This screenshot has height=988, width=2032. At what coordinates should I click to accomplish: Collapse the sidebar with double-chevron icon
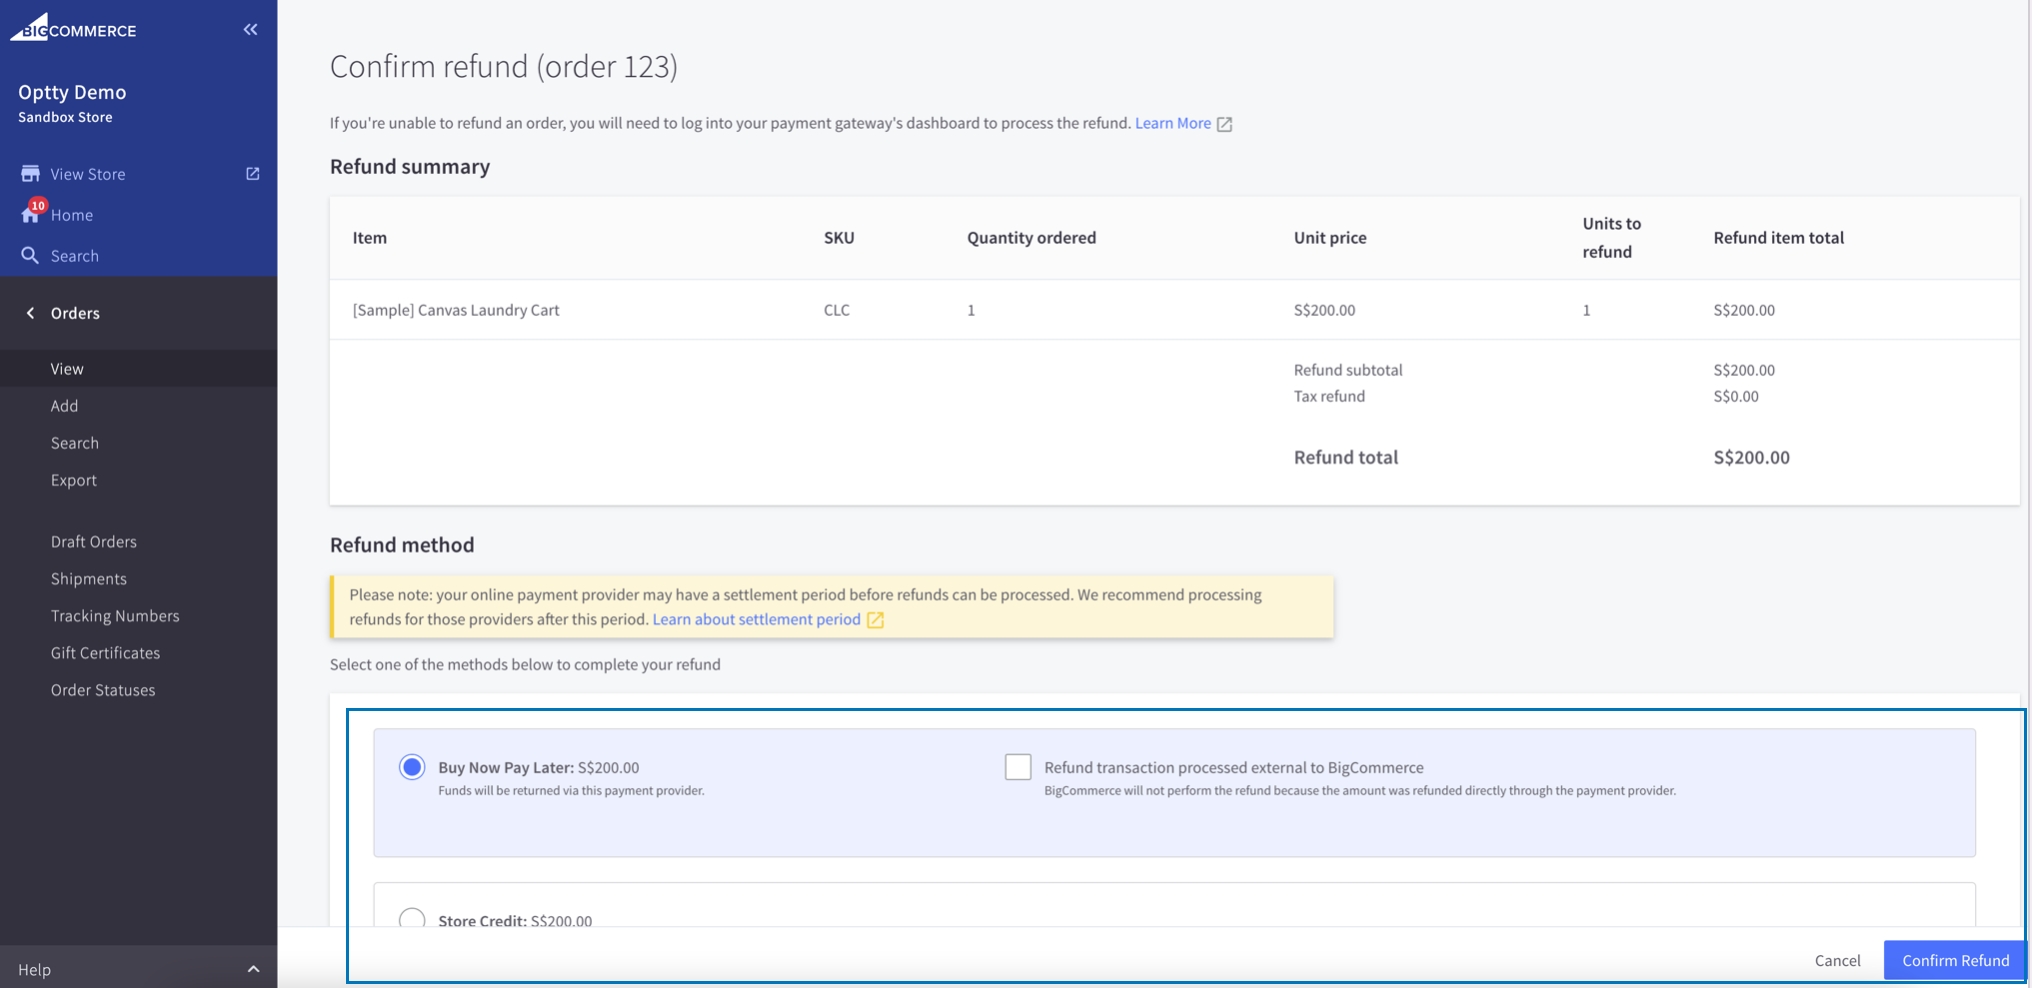[x=250, y=30]
